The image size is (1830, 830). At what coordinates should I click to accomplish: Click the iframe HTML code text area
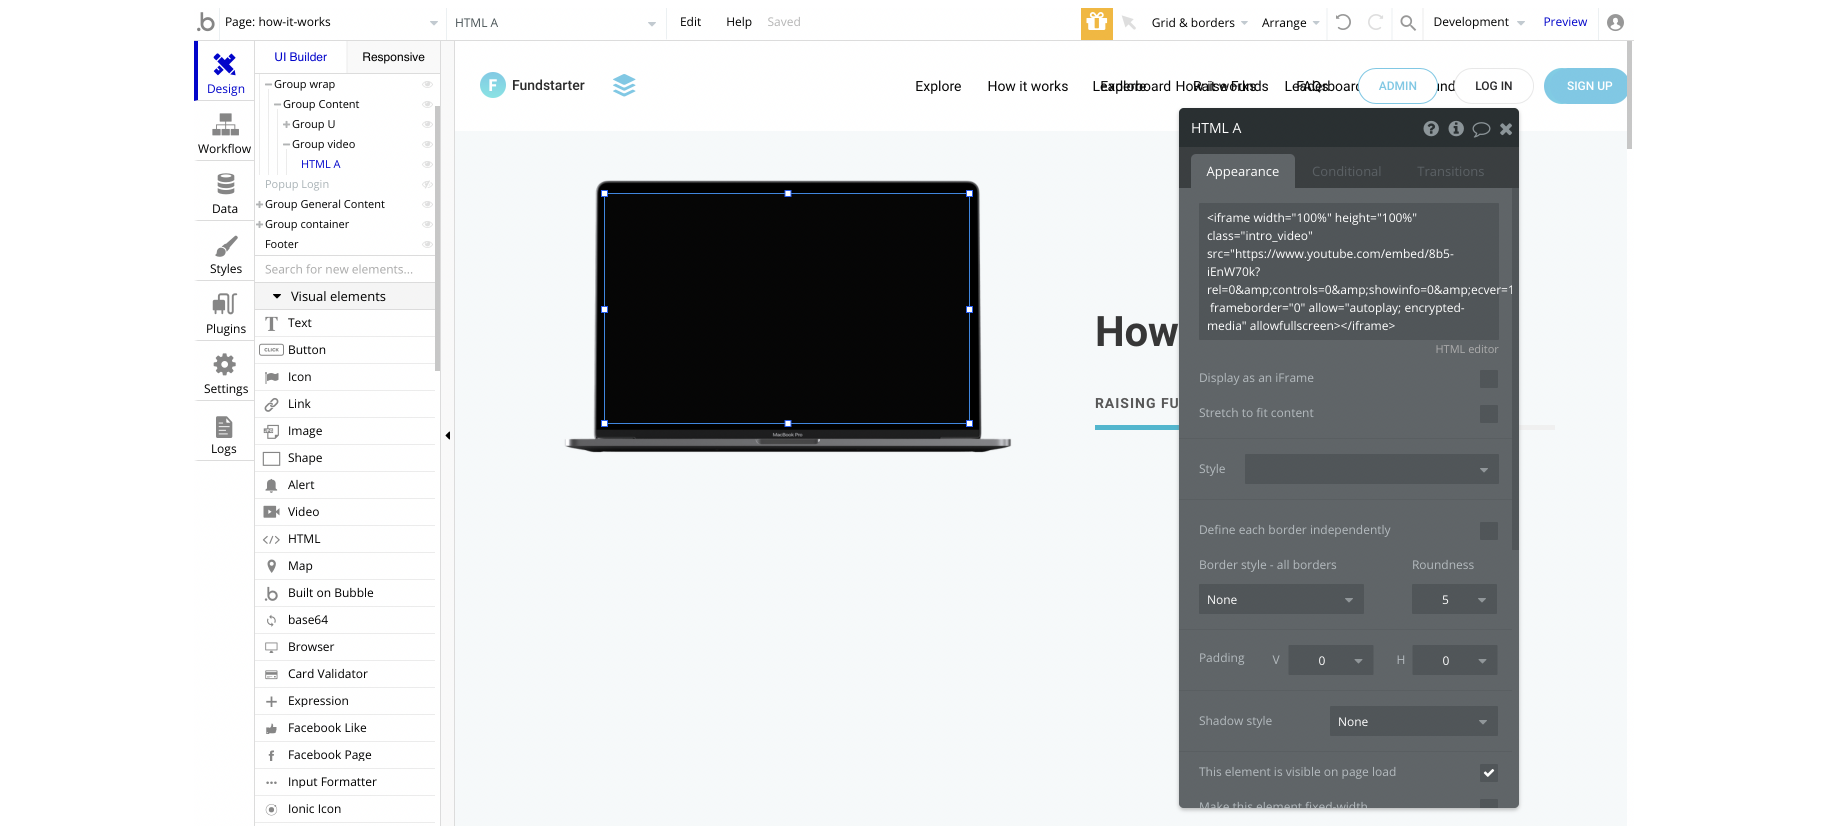pyautogui.click(x=1348, y=272)
